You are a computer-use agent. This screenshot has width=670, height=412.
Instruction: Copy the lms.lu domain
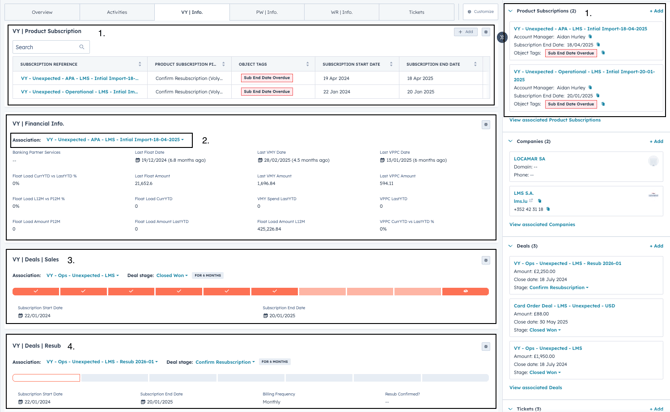[540, 201]
